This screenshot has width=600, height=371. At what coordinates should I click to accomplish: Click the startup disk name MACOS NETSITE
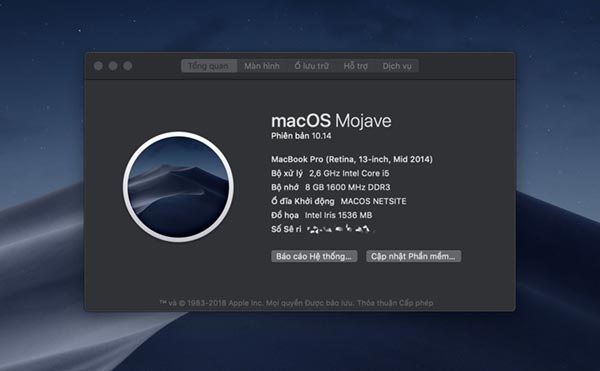[373, 201]
